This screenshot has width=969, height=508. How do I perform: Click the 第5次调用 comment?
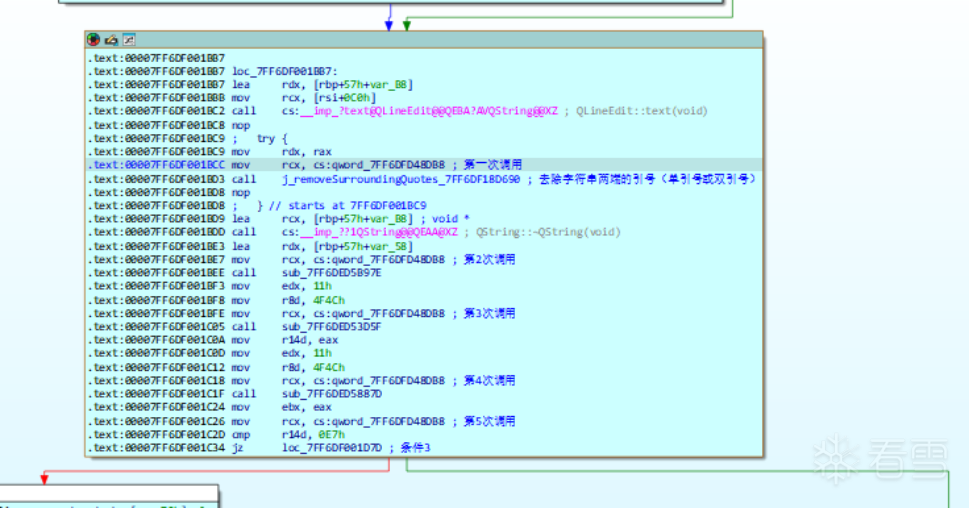[489, 421]
